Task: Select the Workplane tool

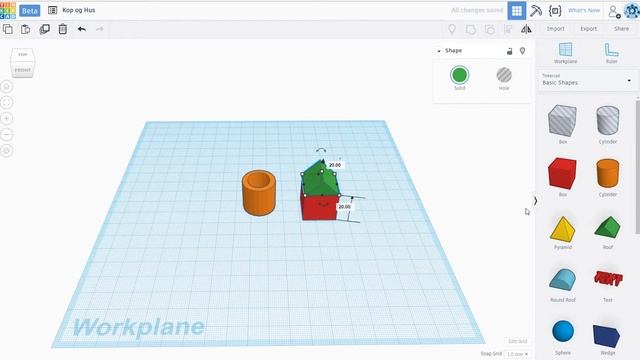Action: click(565, 53)
